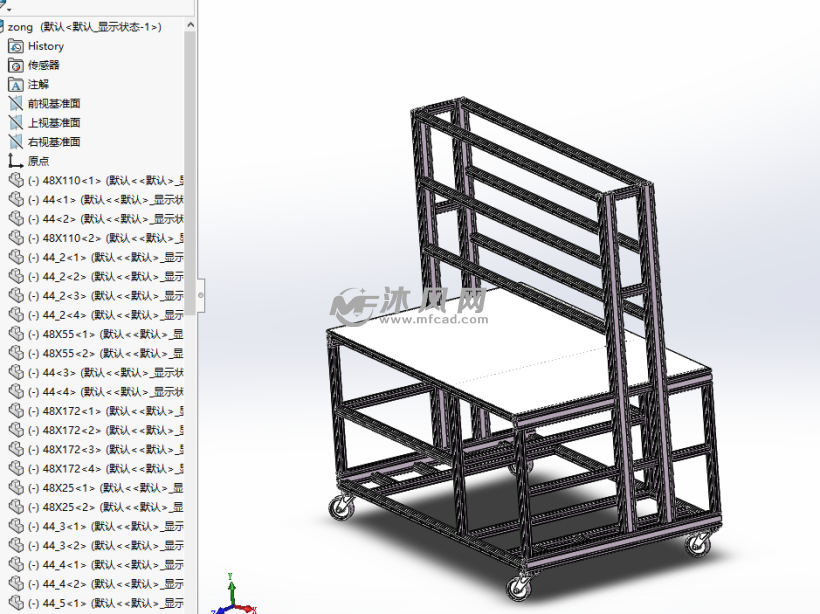
Task: Click the part icon beside 48X110<1>
Action: 15,181
